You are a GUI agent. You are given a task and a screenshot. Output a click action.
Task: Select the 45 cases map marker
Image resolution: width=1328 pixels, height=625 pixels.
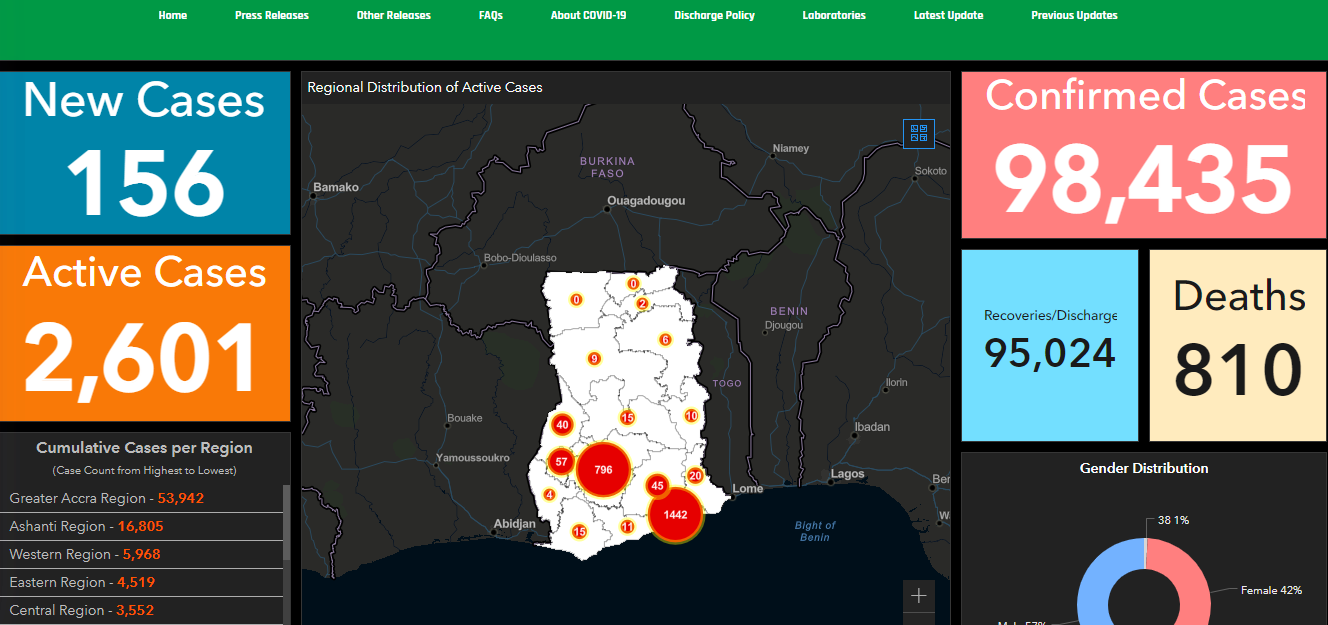click(657, 486)
